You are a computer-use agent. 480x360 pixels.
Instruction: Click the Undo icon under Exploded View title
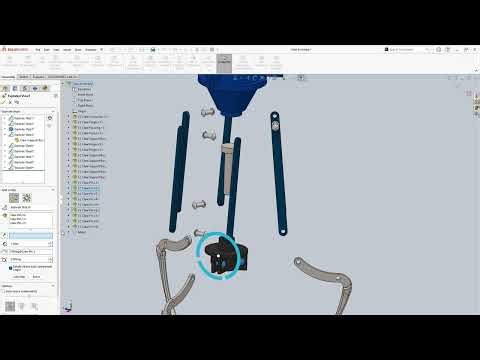coord(17,102)
